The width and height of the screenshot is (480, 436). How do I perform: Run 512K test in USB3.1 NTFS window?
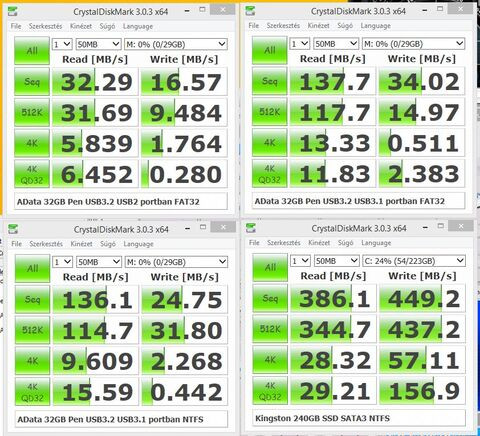pyautogui.click(x=32, y=330)
